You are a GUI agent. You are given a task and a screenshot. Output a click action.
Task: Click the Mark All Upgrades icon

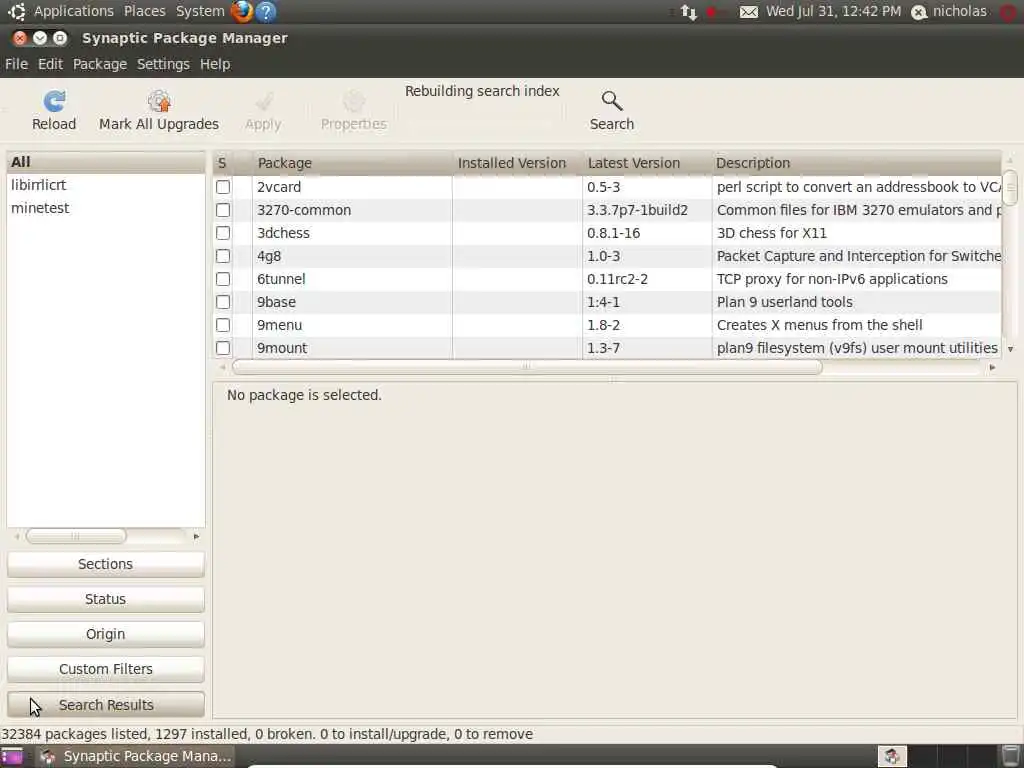(x=159, y=101)
